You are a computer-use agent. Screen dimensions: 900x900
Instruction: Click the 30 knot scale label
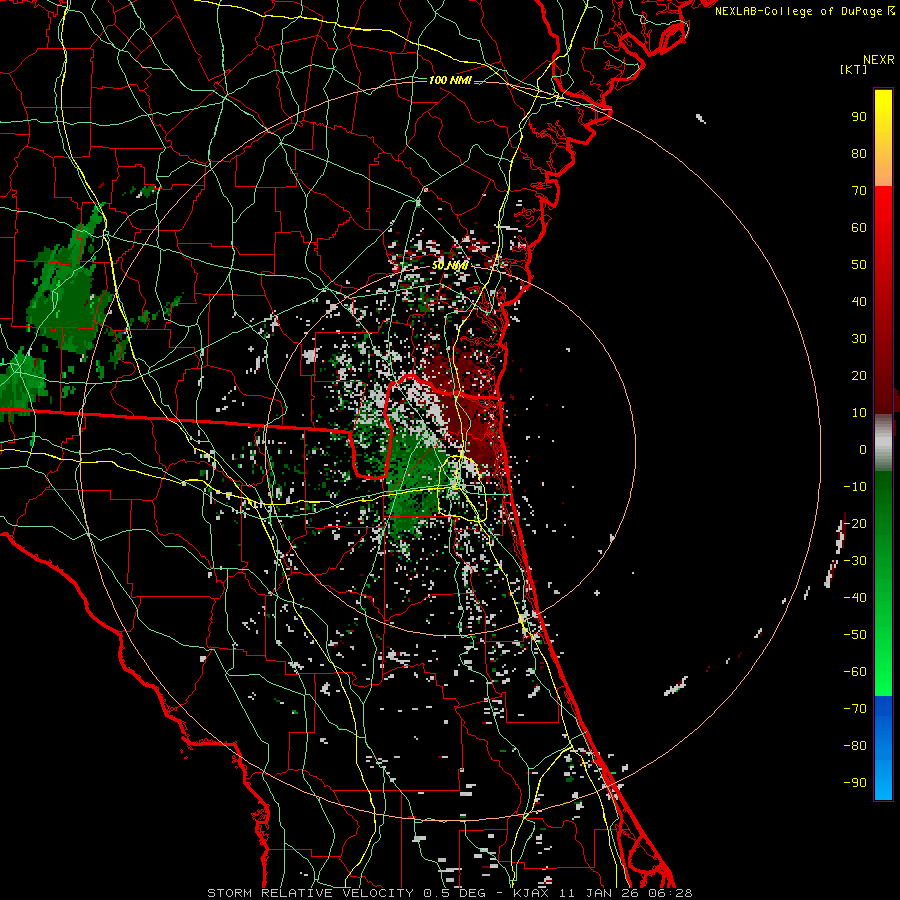tap(859, 339)
